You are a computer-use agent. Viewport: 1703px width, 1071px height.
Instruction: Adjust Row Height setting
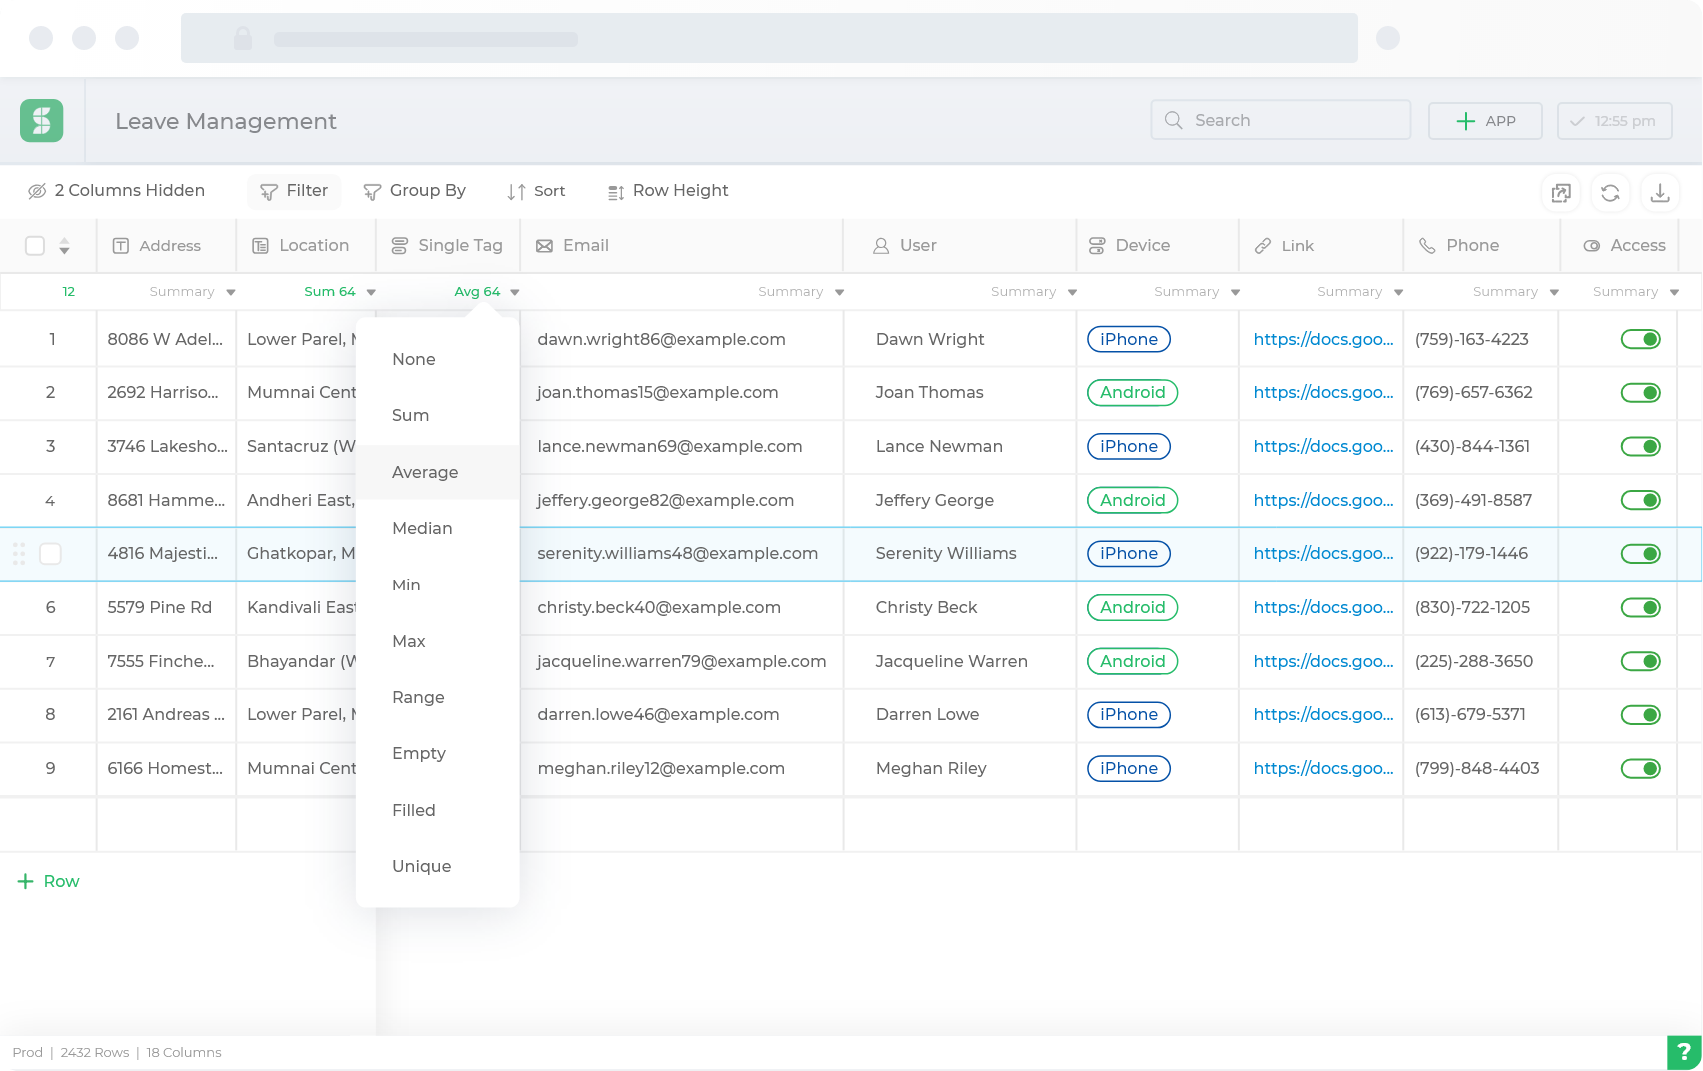668,191
